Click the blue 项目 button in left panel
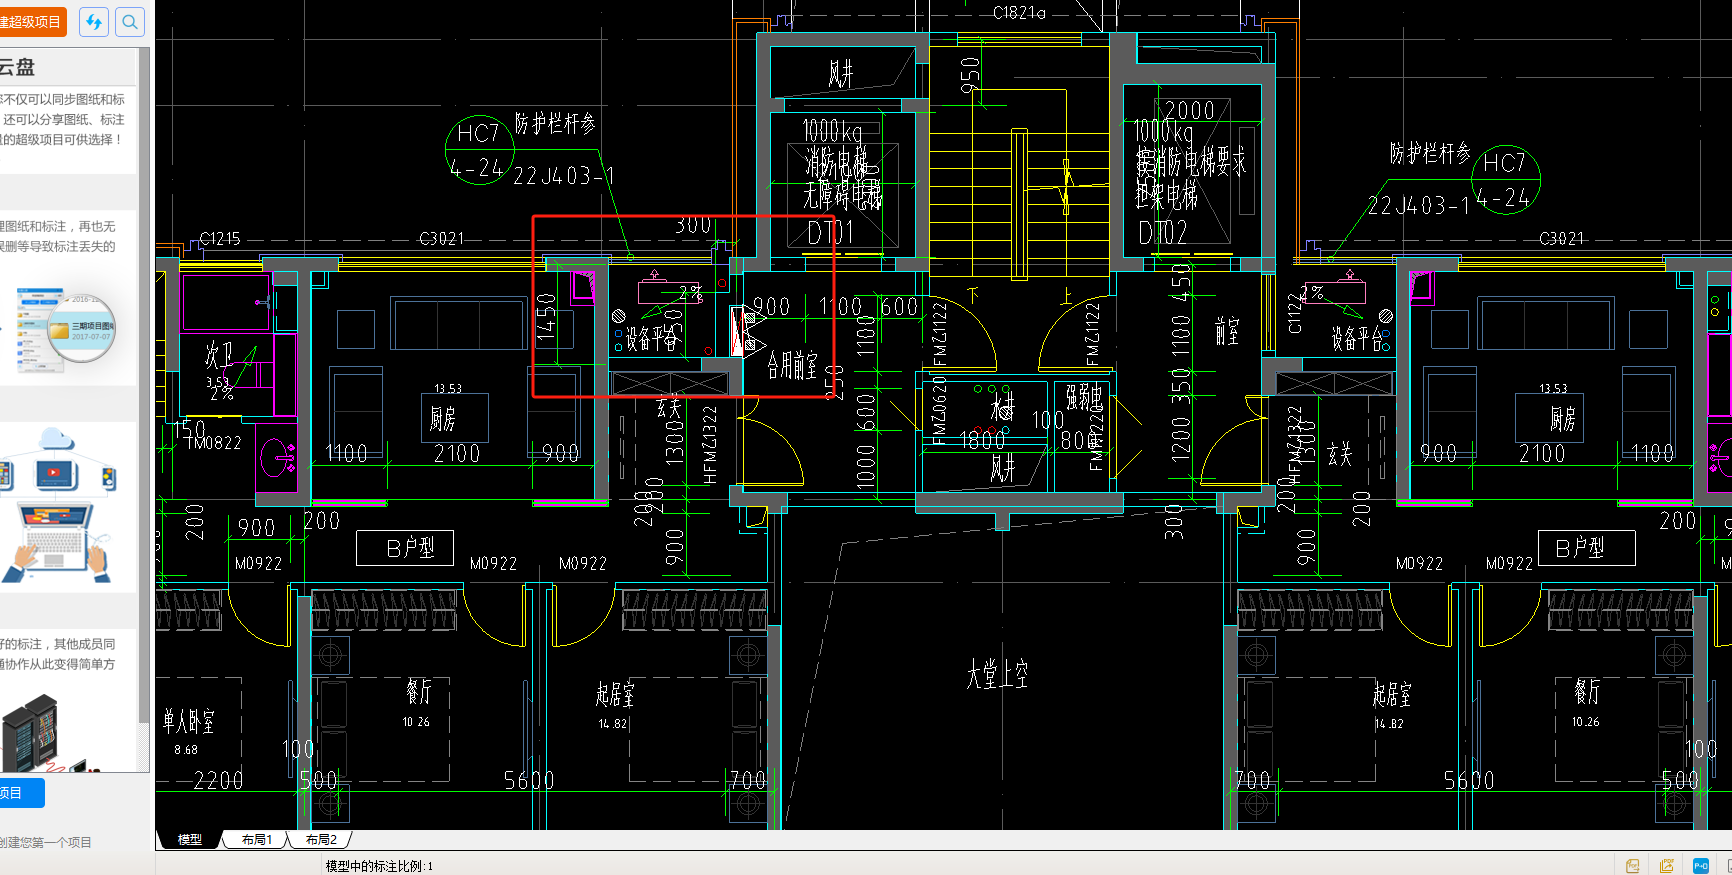Image resolution: width=1732 pixels, height=875 pixels. click(x=21, y=793)
